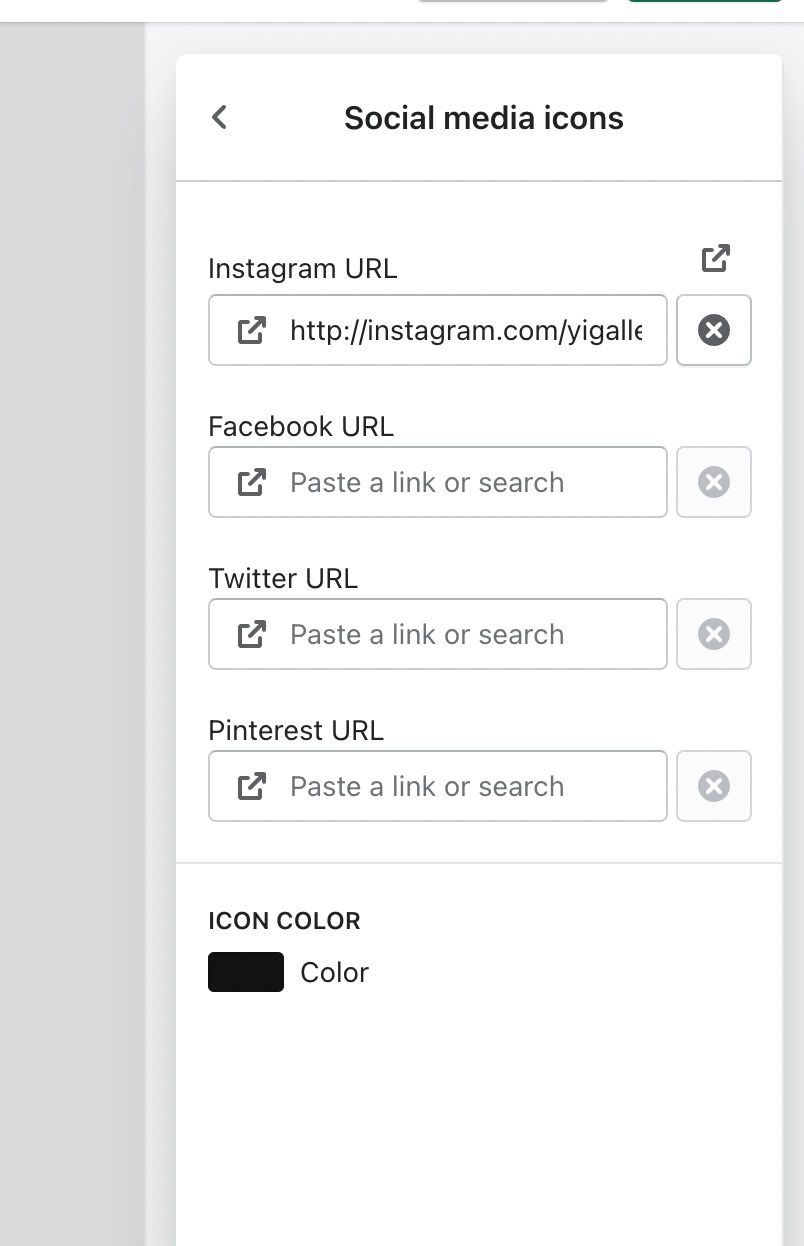This screenshot has width=804, height=1246.
Task: Click the "Twitter URL" field label
Action: click(x=283, y=578)
